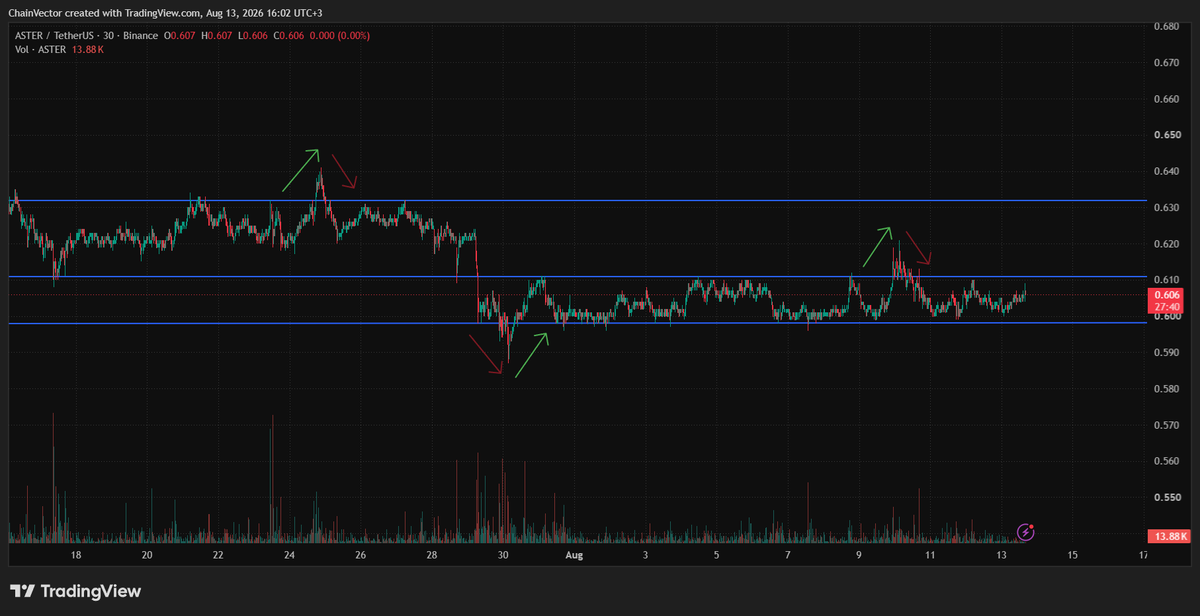Click the date label 11 on time axis

(x=930, y=554)
